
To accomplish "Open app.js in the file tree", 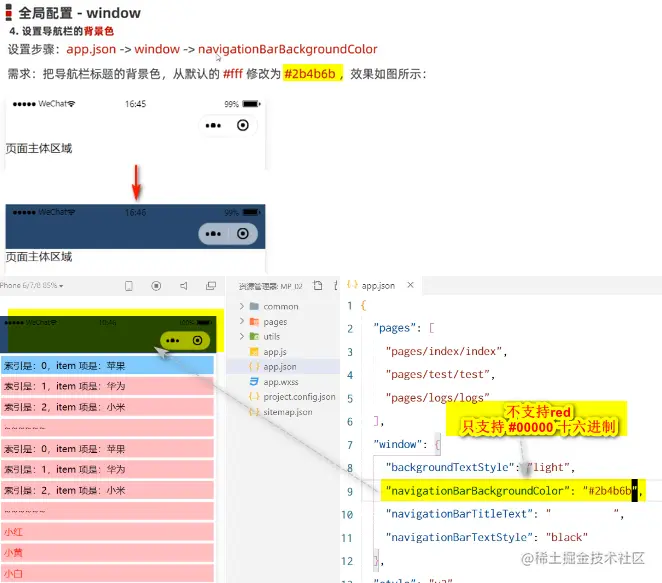I will (275, 352).
